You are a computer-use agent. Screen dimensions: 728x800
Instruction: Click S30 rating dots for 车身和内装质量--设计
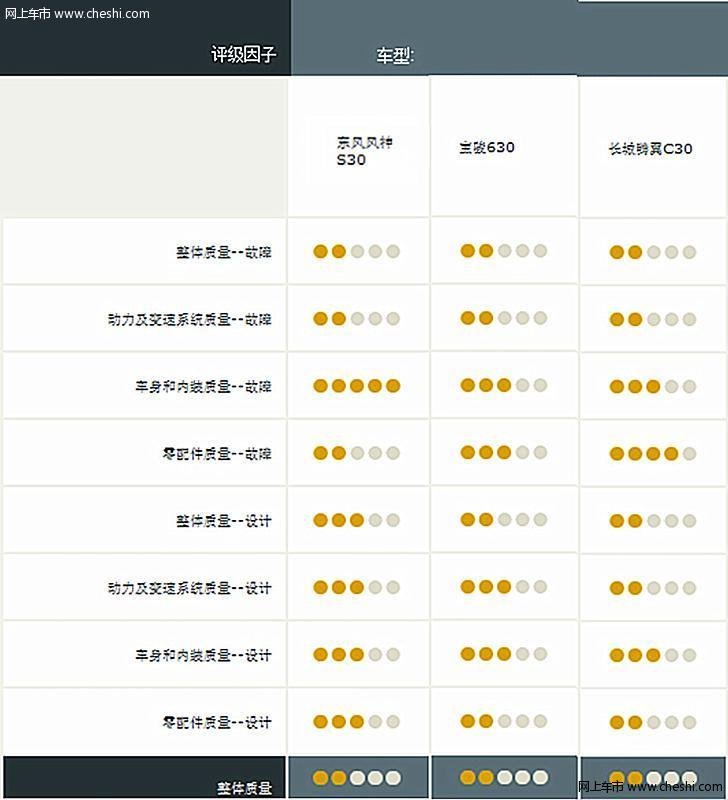click(357, 654)
